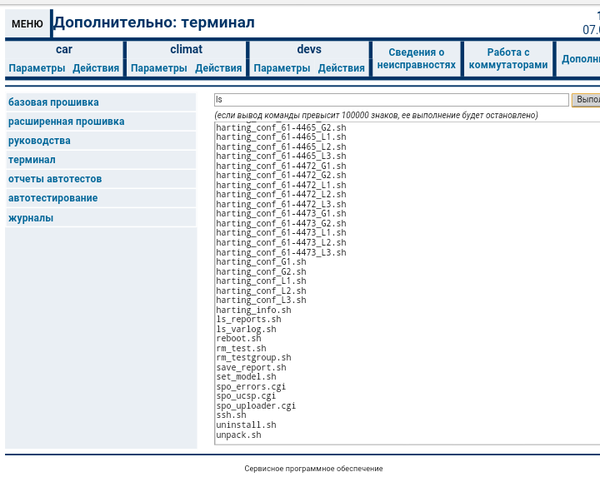The image size is (600, 477).
Task: Open climat Действия link
Action: (x=218, y=68)
